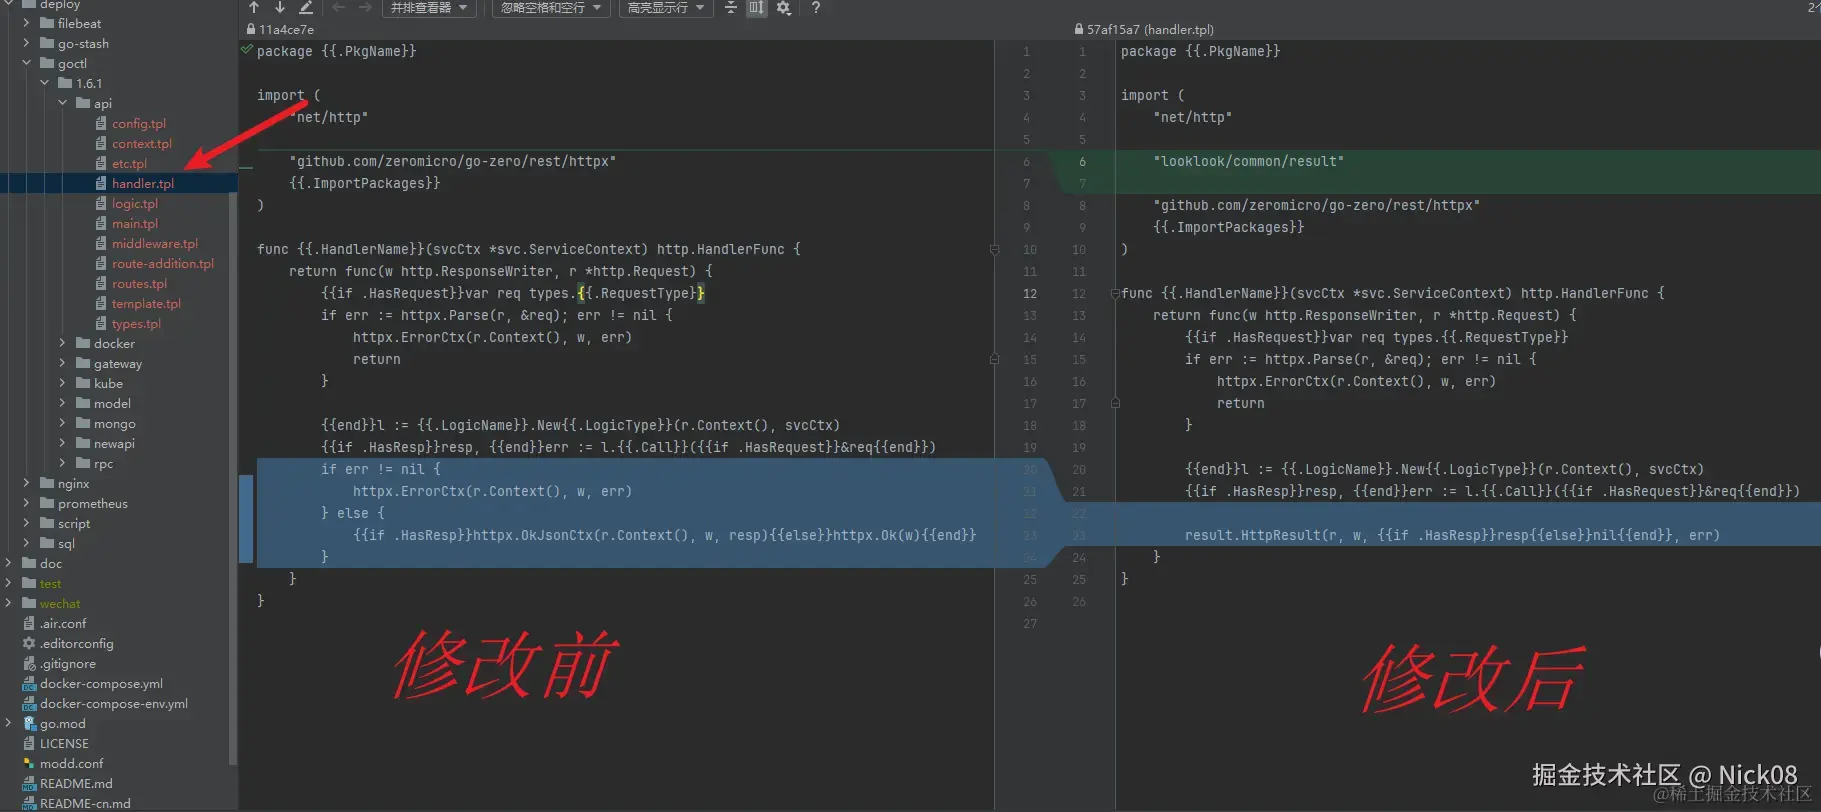Click the forward navigation arrow in diff toolbar
1821x812 pixels.
(365, 7)
